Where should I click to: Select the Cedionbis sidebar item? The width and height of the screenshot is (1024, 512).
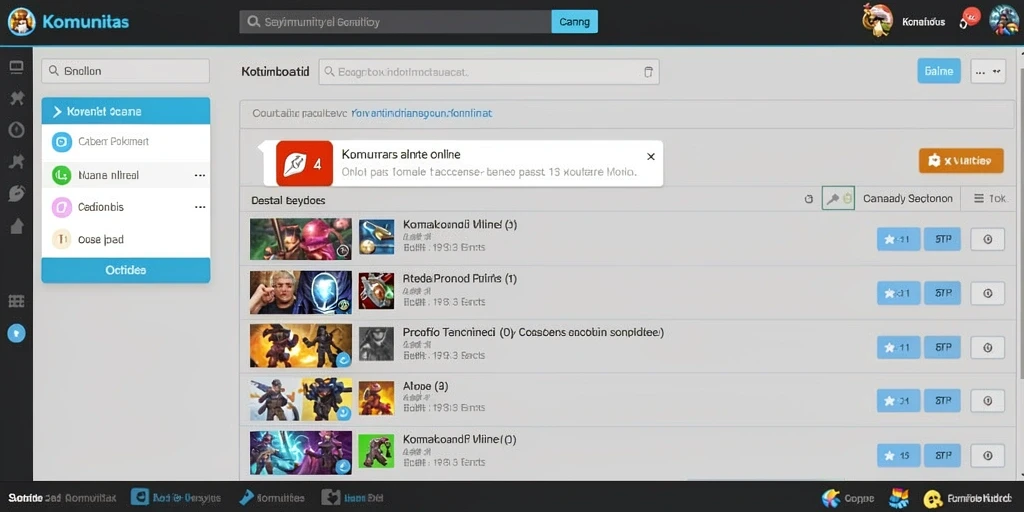[x=126, y=207]
